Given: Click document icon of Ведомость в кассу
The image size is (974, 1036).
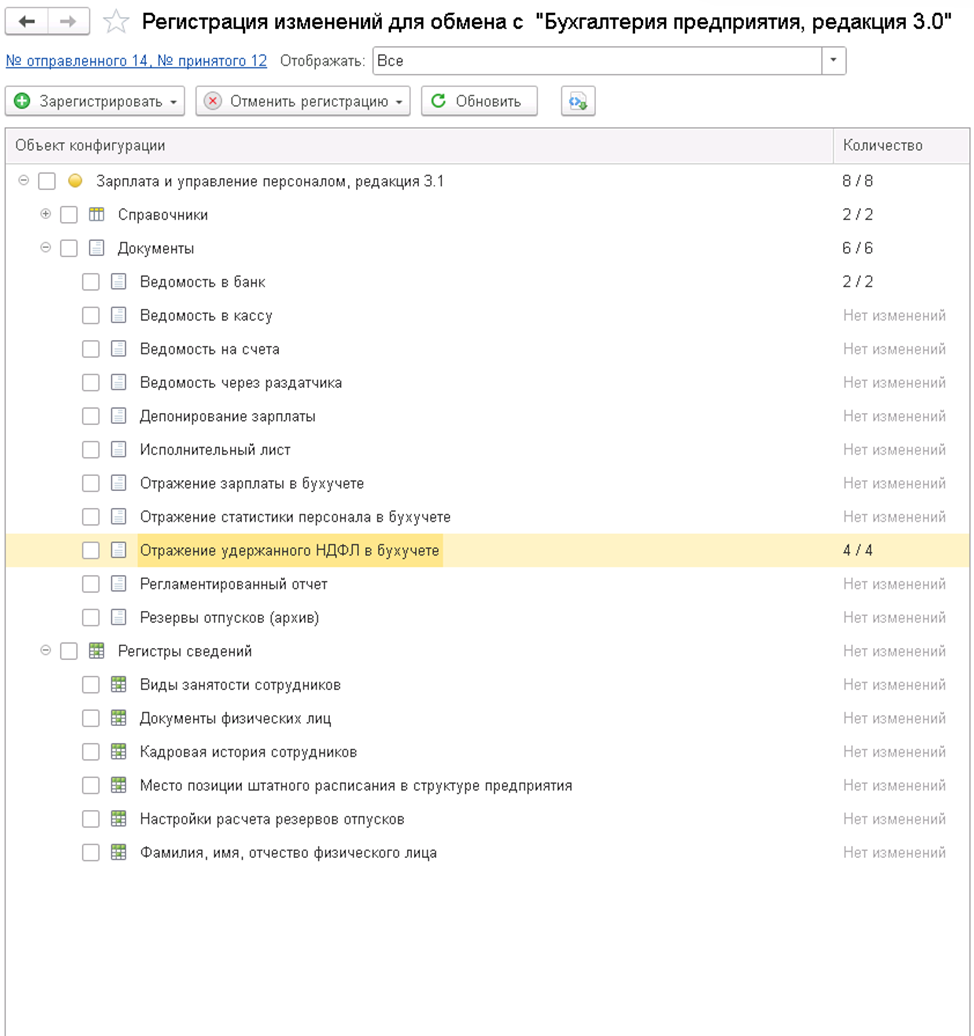Looking at the screenshot, I should point(118,315).
